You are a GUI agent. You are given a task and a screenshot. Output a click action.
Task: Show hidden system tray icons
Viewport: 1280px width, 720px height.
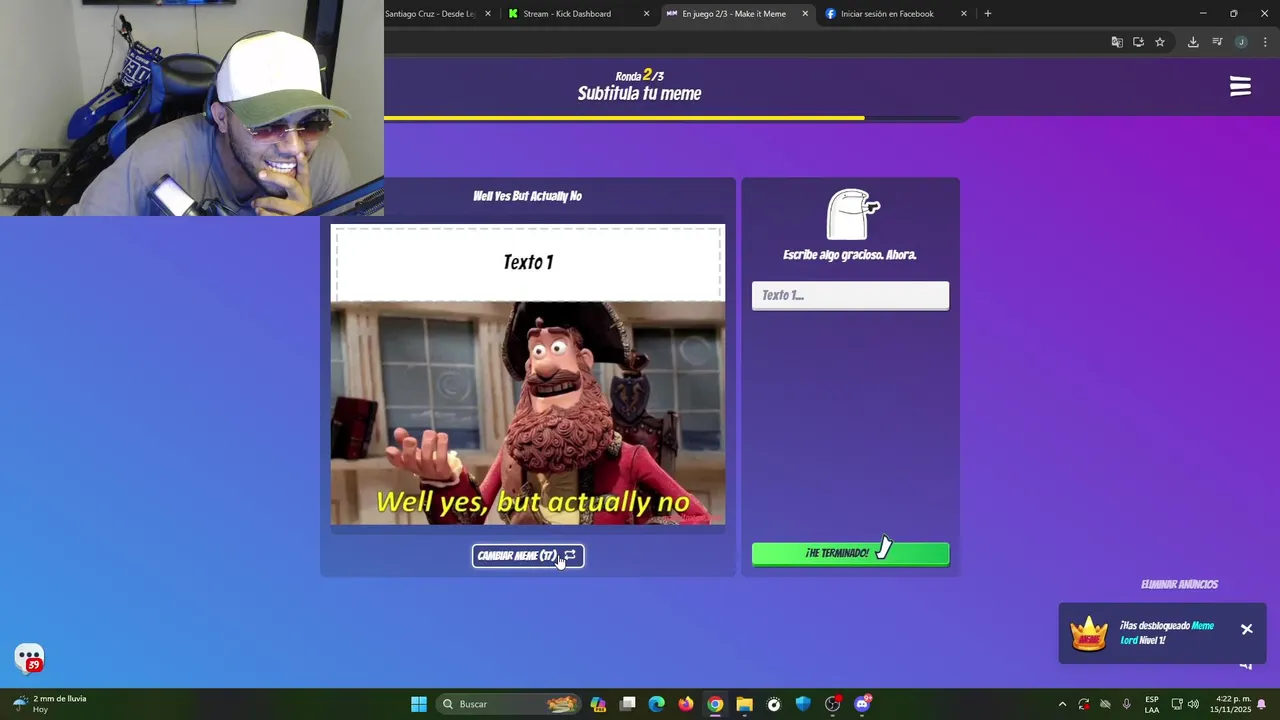[1062, 704]
